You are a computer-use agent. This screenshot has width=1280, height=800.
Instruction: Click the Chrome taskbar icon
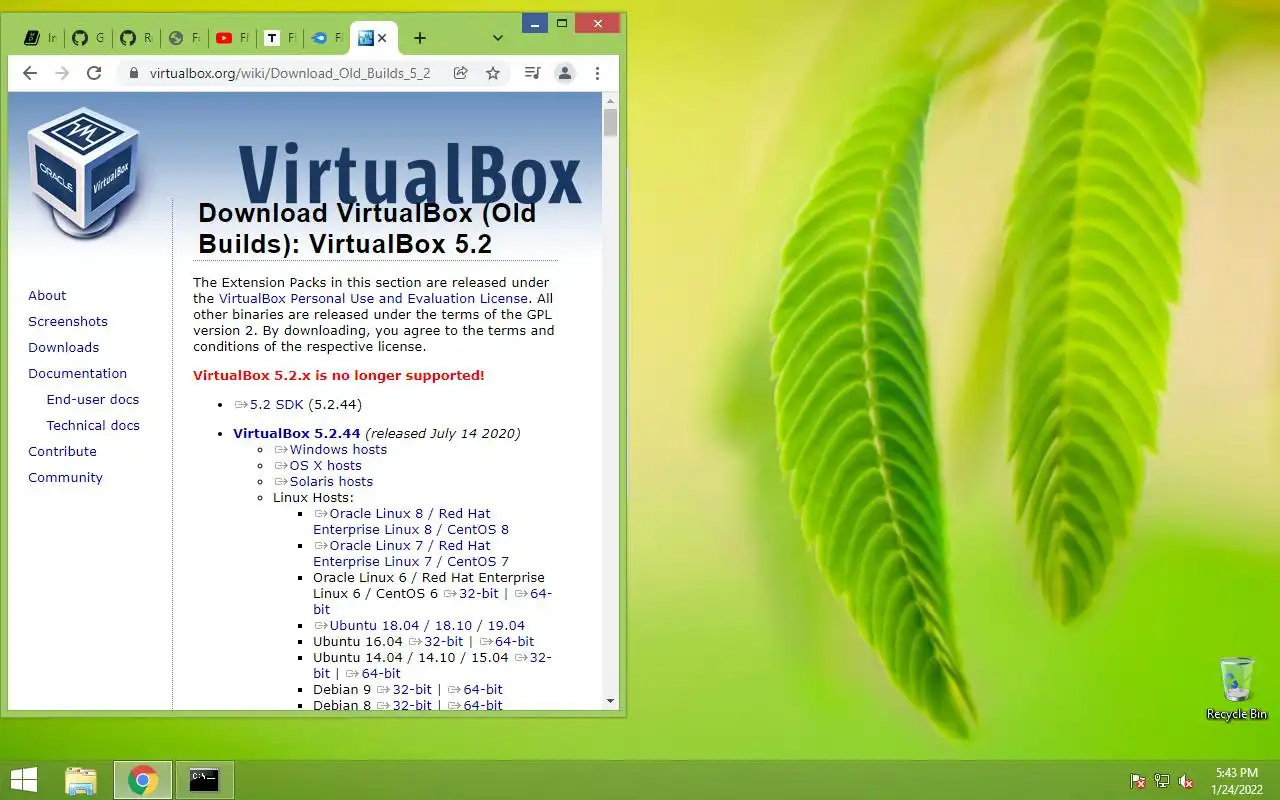(x=143, y=780)
